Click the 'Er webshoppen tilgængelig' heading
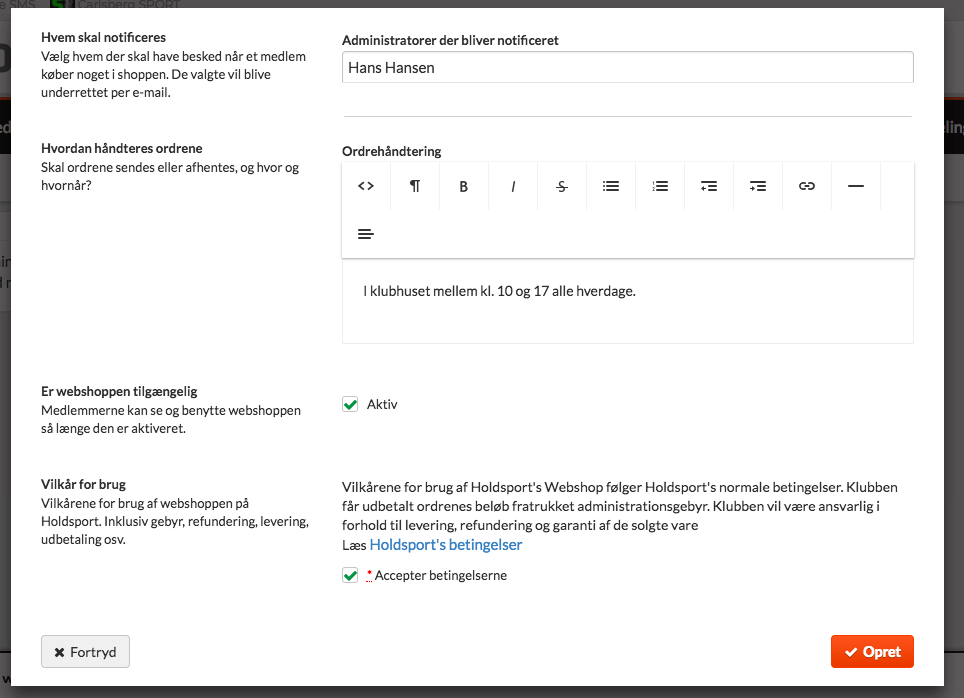This screenshot has height=698, width=964. (x=119, y=391)
